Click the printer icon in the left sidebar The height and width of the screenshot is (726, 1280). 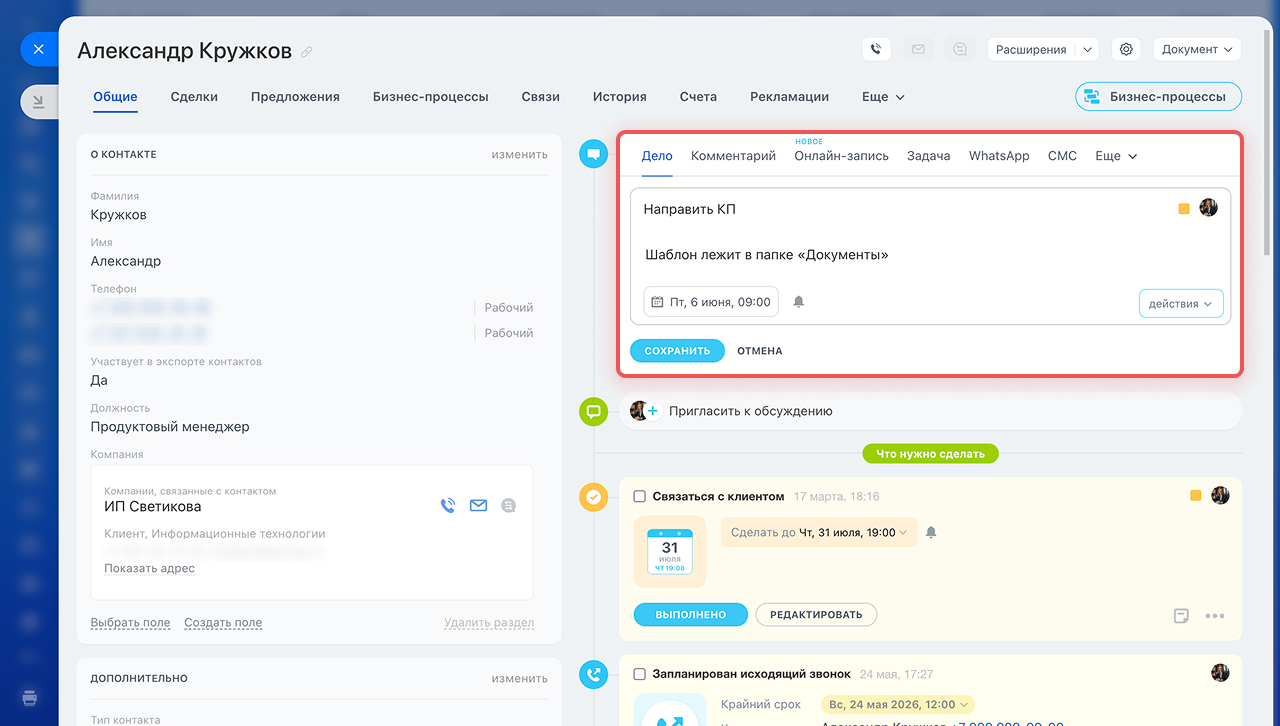click(x=29, y=697)
